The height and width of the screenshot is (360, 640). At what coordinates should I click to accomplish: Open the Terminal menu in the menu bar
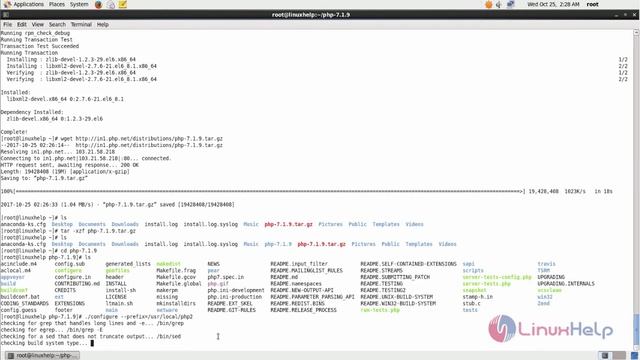tap(81, 24)
